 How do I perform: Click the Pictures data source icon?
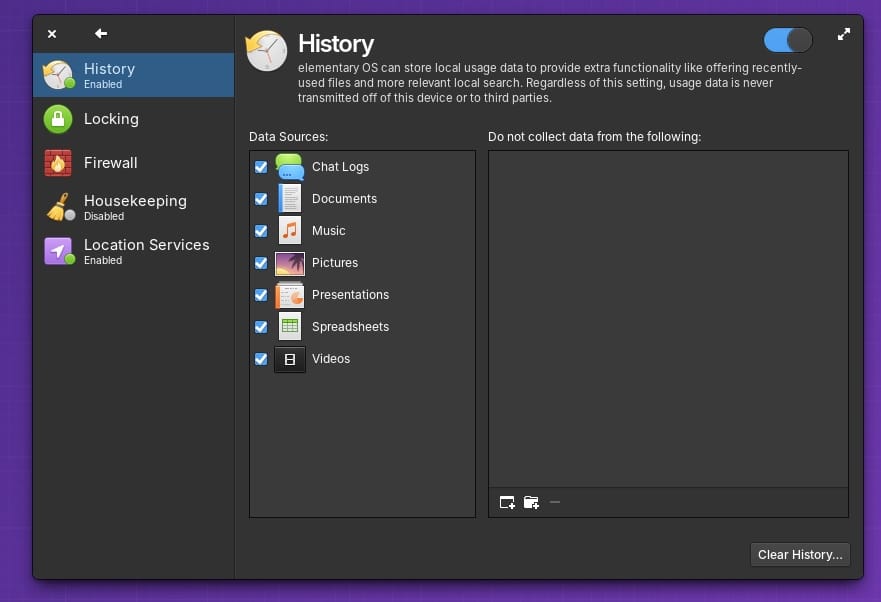(289, 263)
